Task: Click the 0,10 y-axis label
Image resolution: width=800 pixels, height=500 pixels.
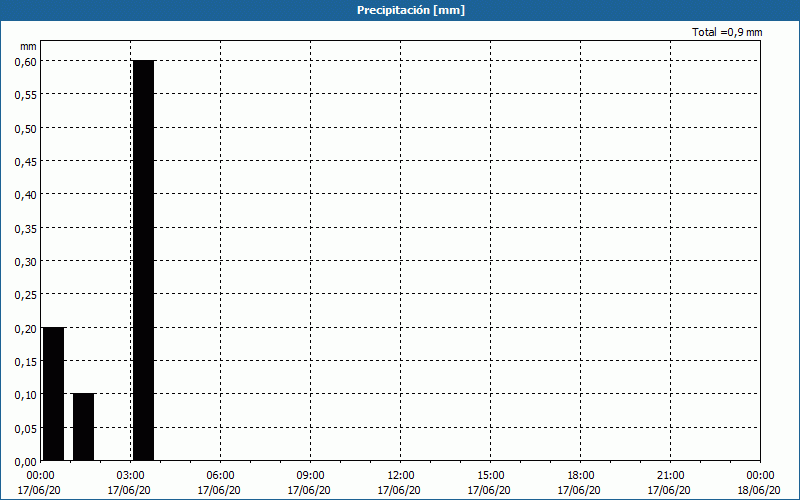Action: pos(26,395)
